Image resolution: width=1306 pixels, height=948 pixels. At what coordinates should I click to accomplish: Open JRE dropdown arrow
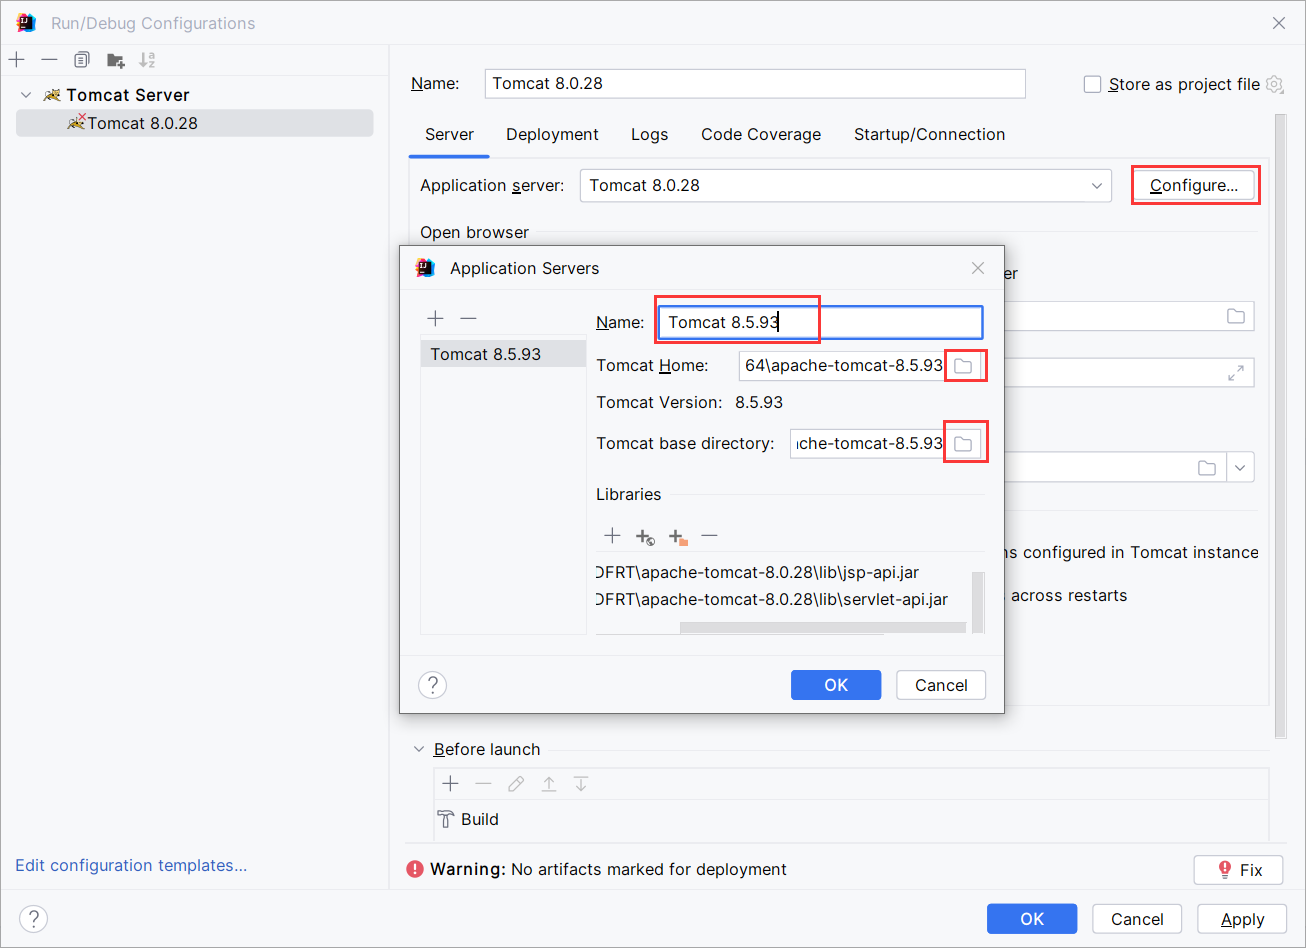[1241, 467]
